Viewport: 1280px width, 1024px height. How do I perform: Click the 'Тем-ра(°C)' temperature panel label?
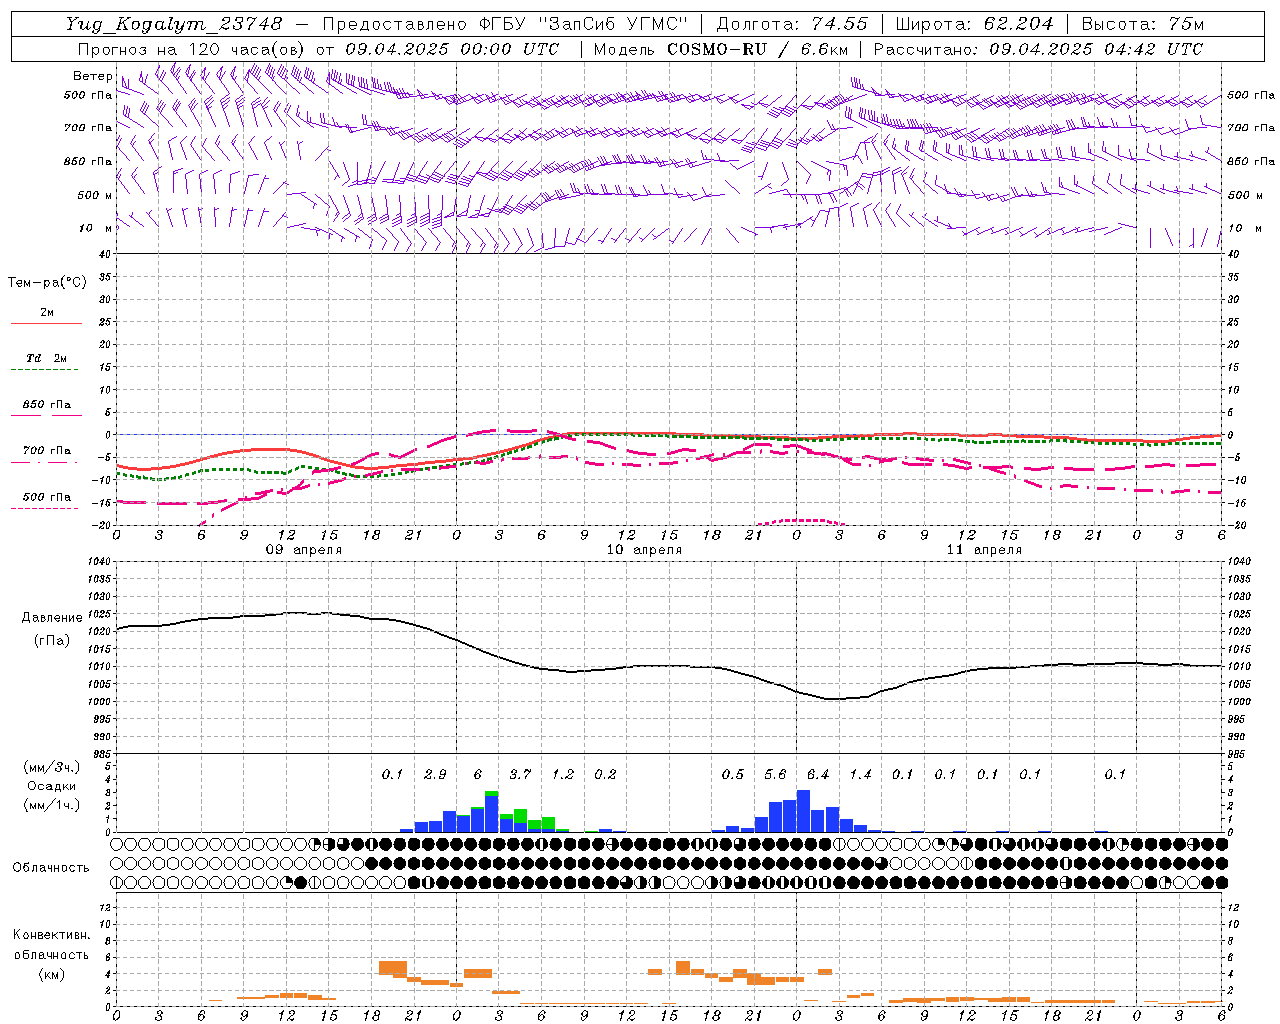pos(47,283)
